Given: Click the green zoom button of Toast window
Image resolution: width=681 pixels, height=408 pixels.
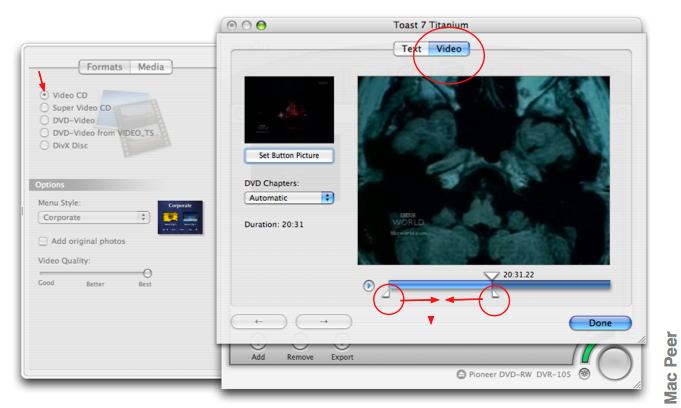Looking at the screenshot, I should [261, 26].
